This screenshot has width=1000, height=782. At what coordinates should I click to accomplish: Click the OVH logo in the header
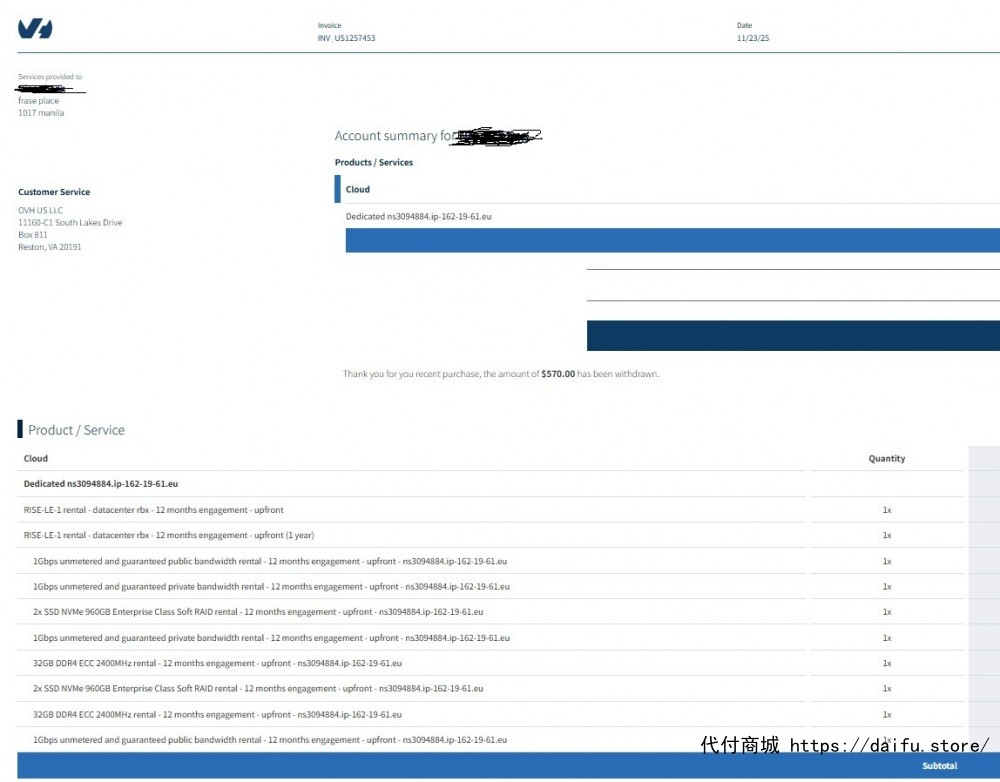tap(35, 29)
